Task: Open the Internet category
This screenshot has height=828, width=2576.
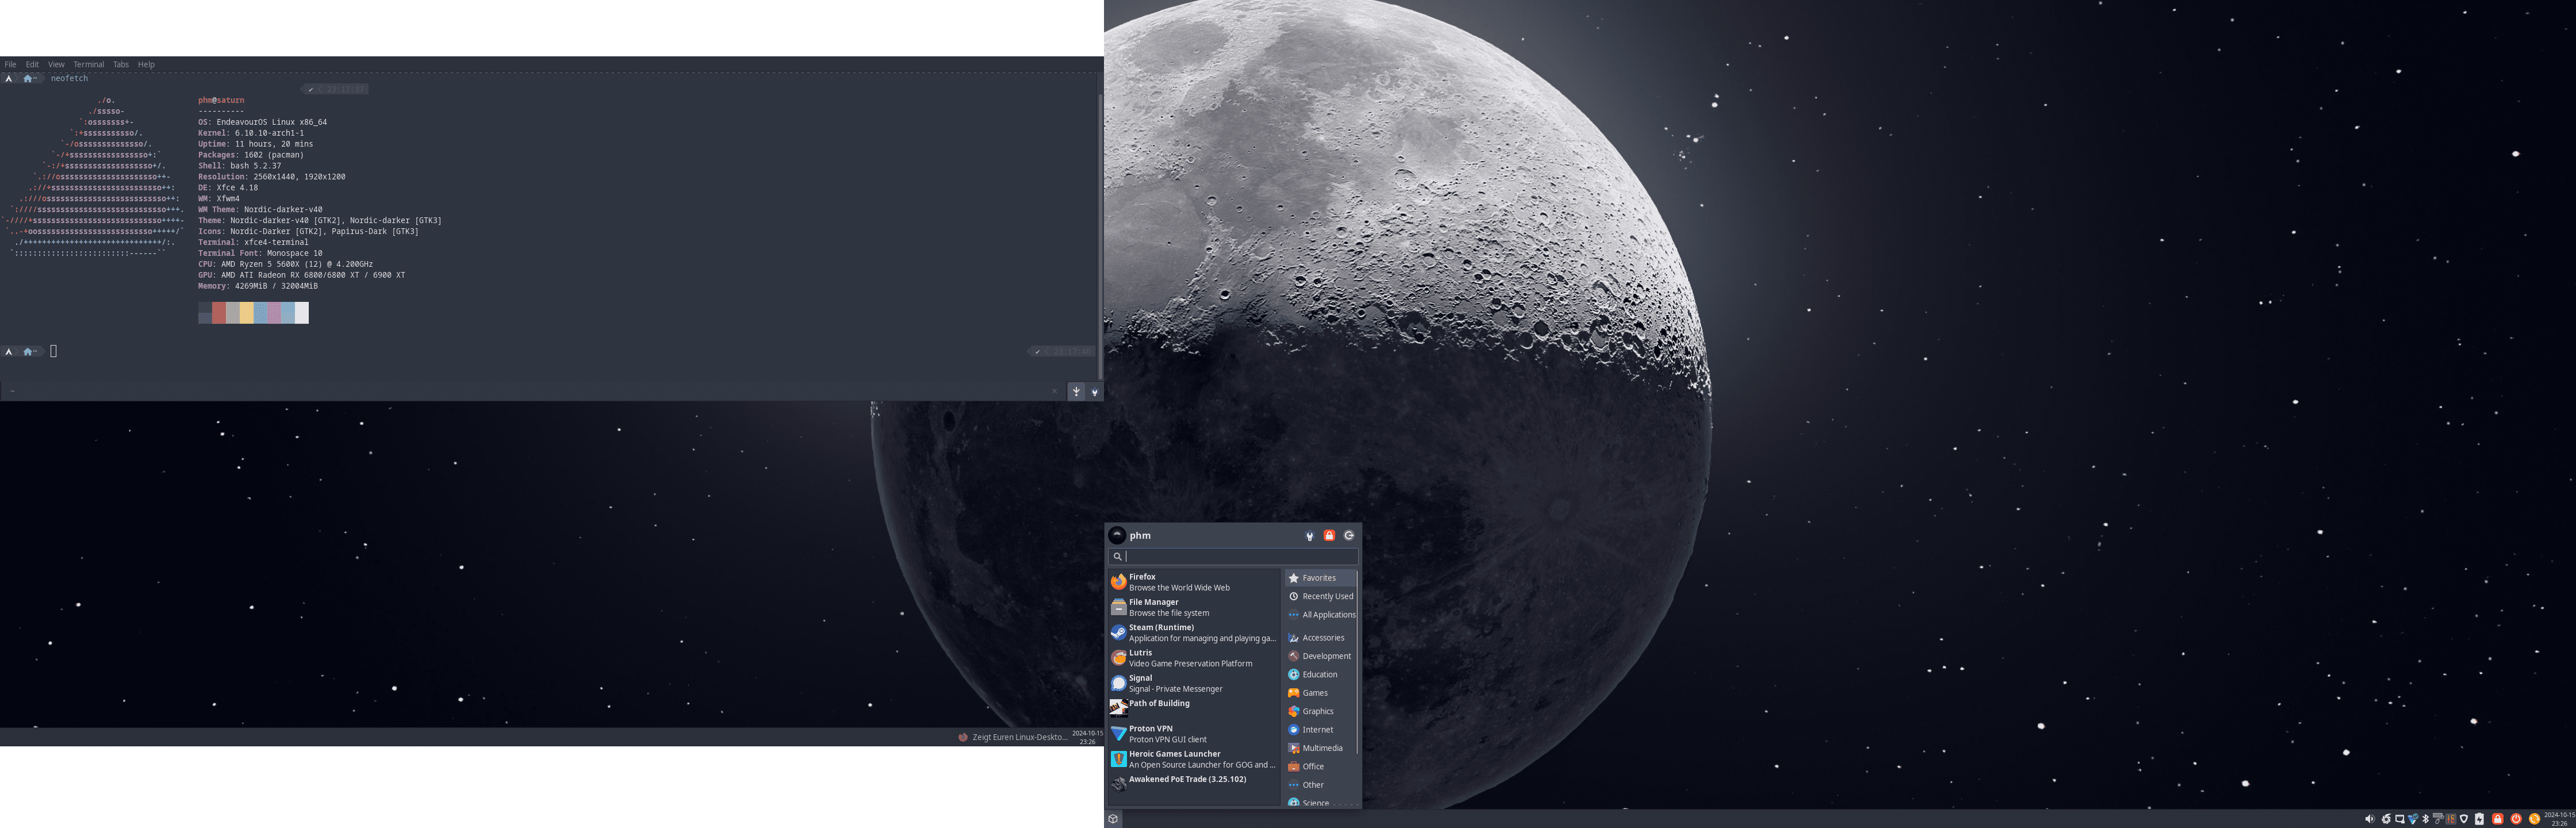Action: [1320, 730]
